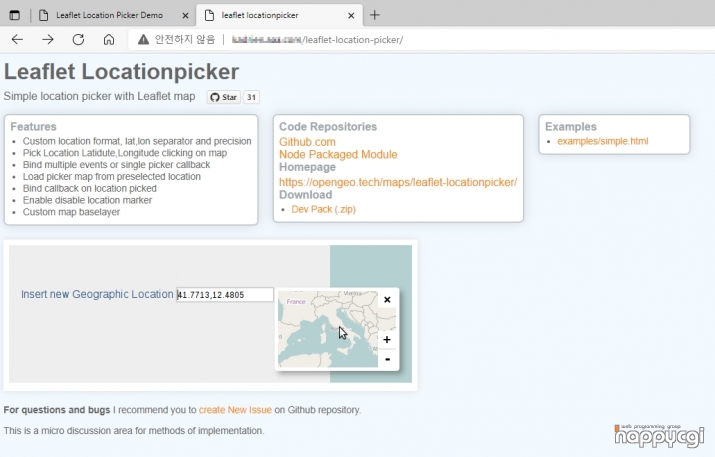
Task: Follow the create New Issue link
Action: point(235,410)
